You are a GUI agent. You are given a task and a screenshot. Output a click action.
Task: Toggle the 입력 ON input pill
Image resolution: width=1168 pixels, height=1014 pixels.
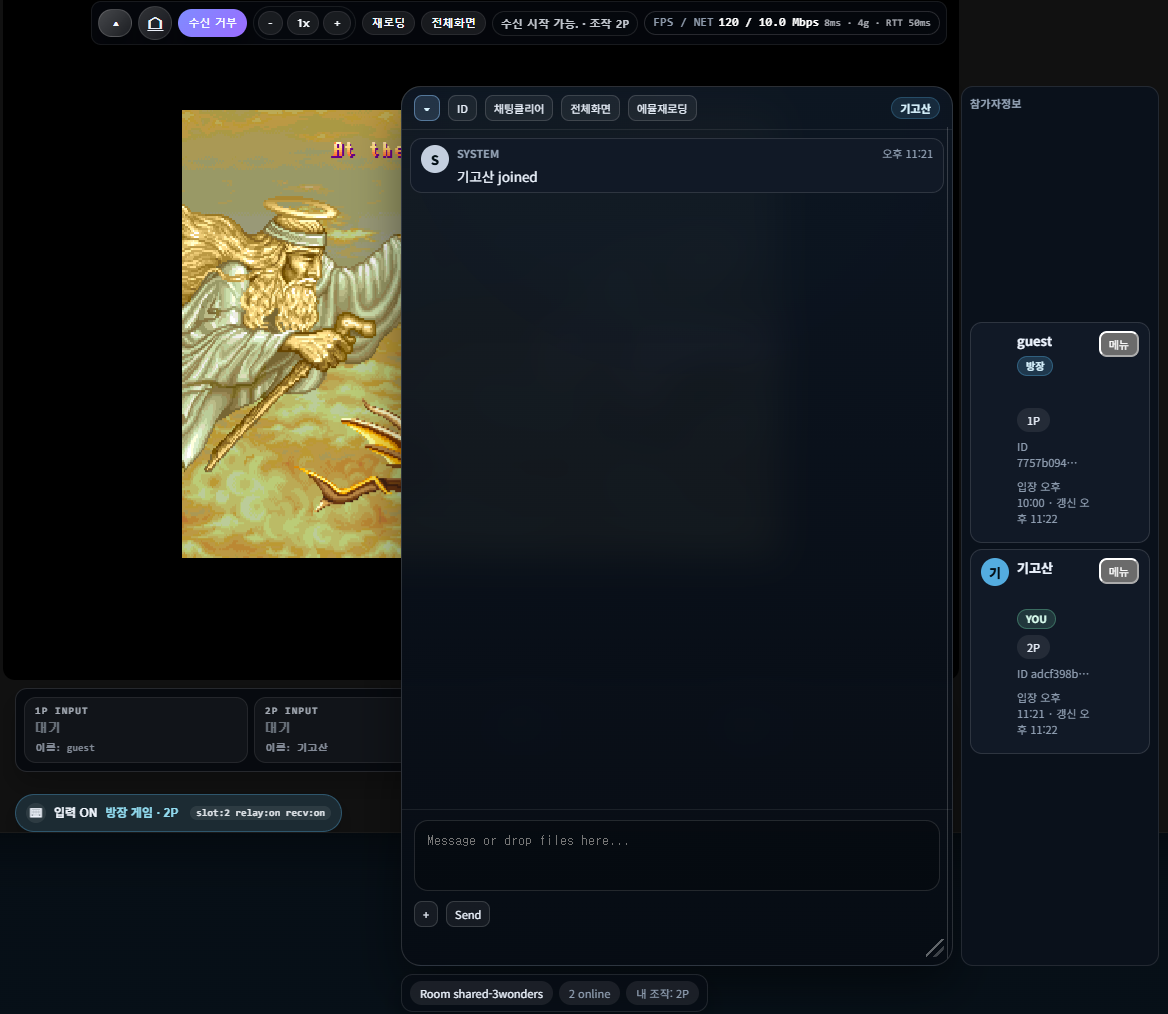coord(178,813)
